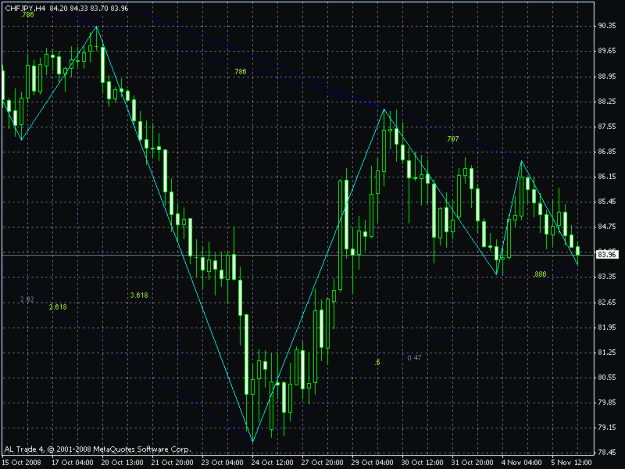Click the 86.85 price scale label
The height and width of the screenshot is (469, 625).
[x=607, y=152]
